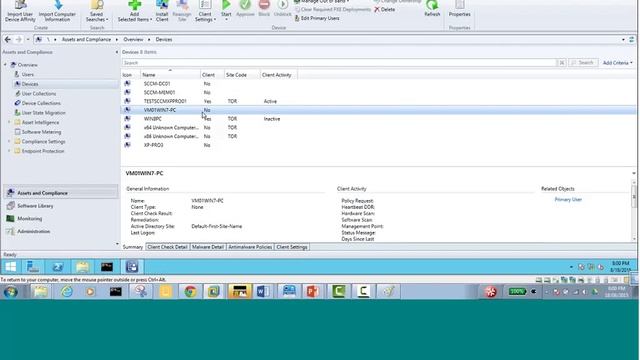Click Delete in the ribbon
The image size is (640, 360).
pos(385,9)
